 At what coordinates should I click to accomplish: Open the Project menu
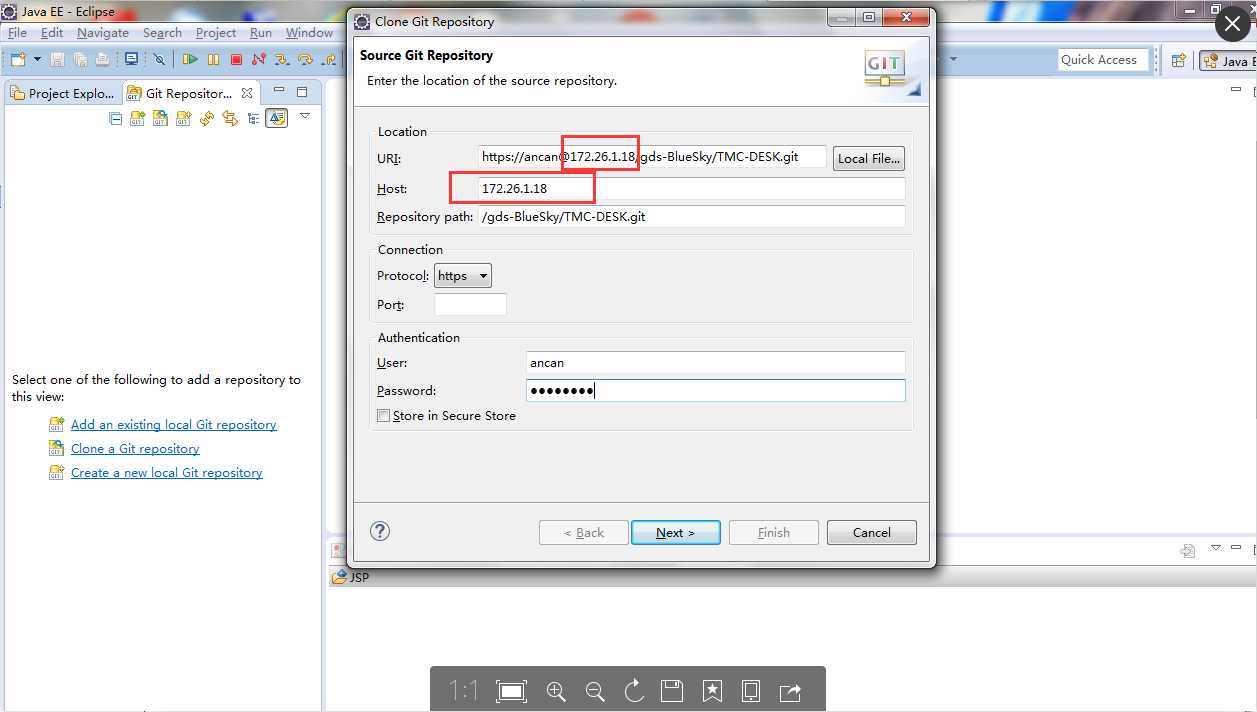(216, 33)
